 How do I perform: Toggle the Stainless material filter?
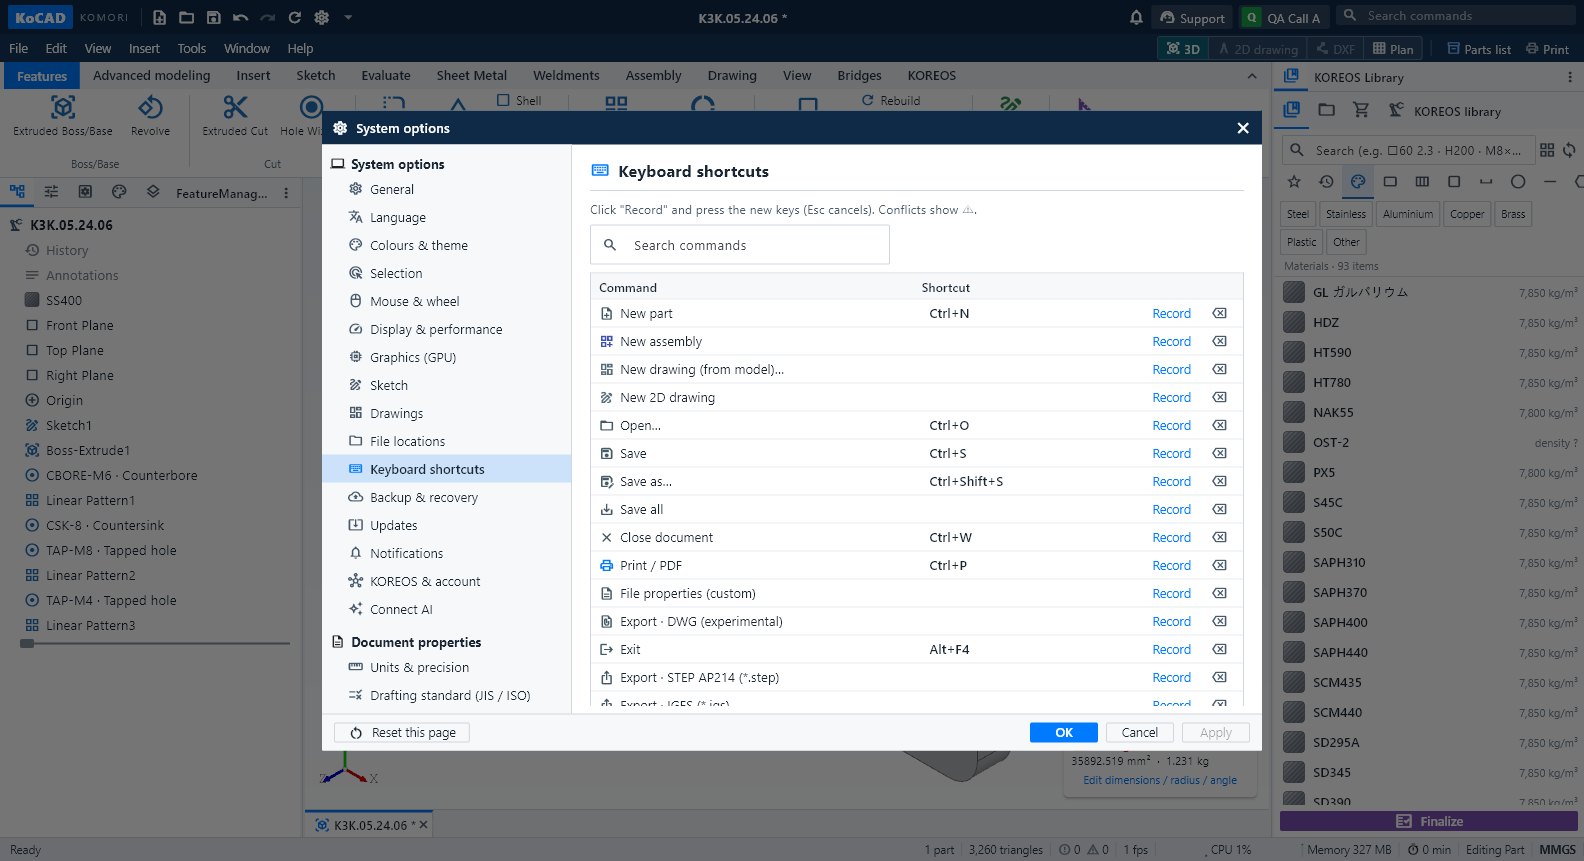click(x=1346, y=214)
